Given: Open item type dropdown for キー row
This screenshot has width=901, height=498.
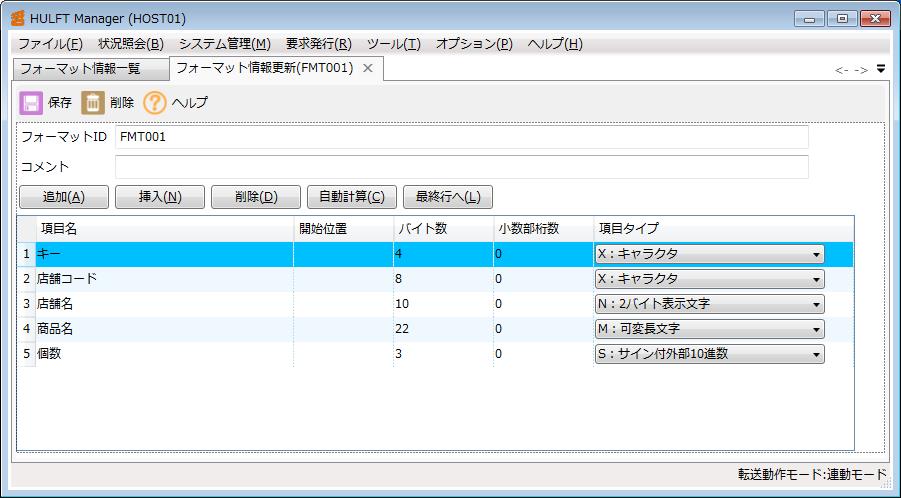Looking at the screenshot, I should coord(709,254).
